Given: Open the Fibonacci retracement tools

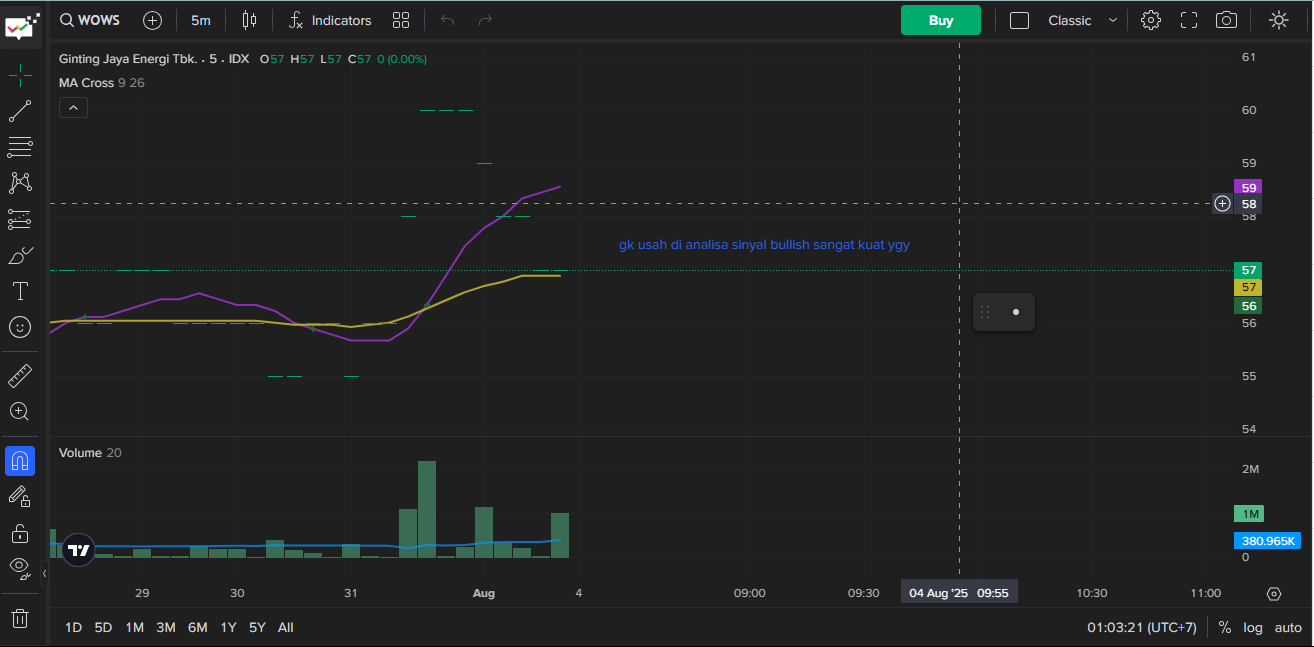Looking at the screenshot, I should click(20, 147).
